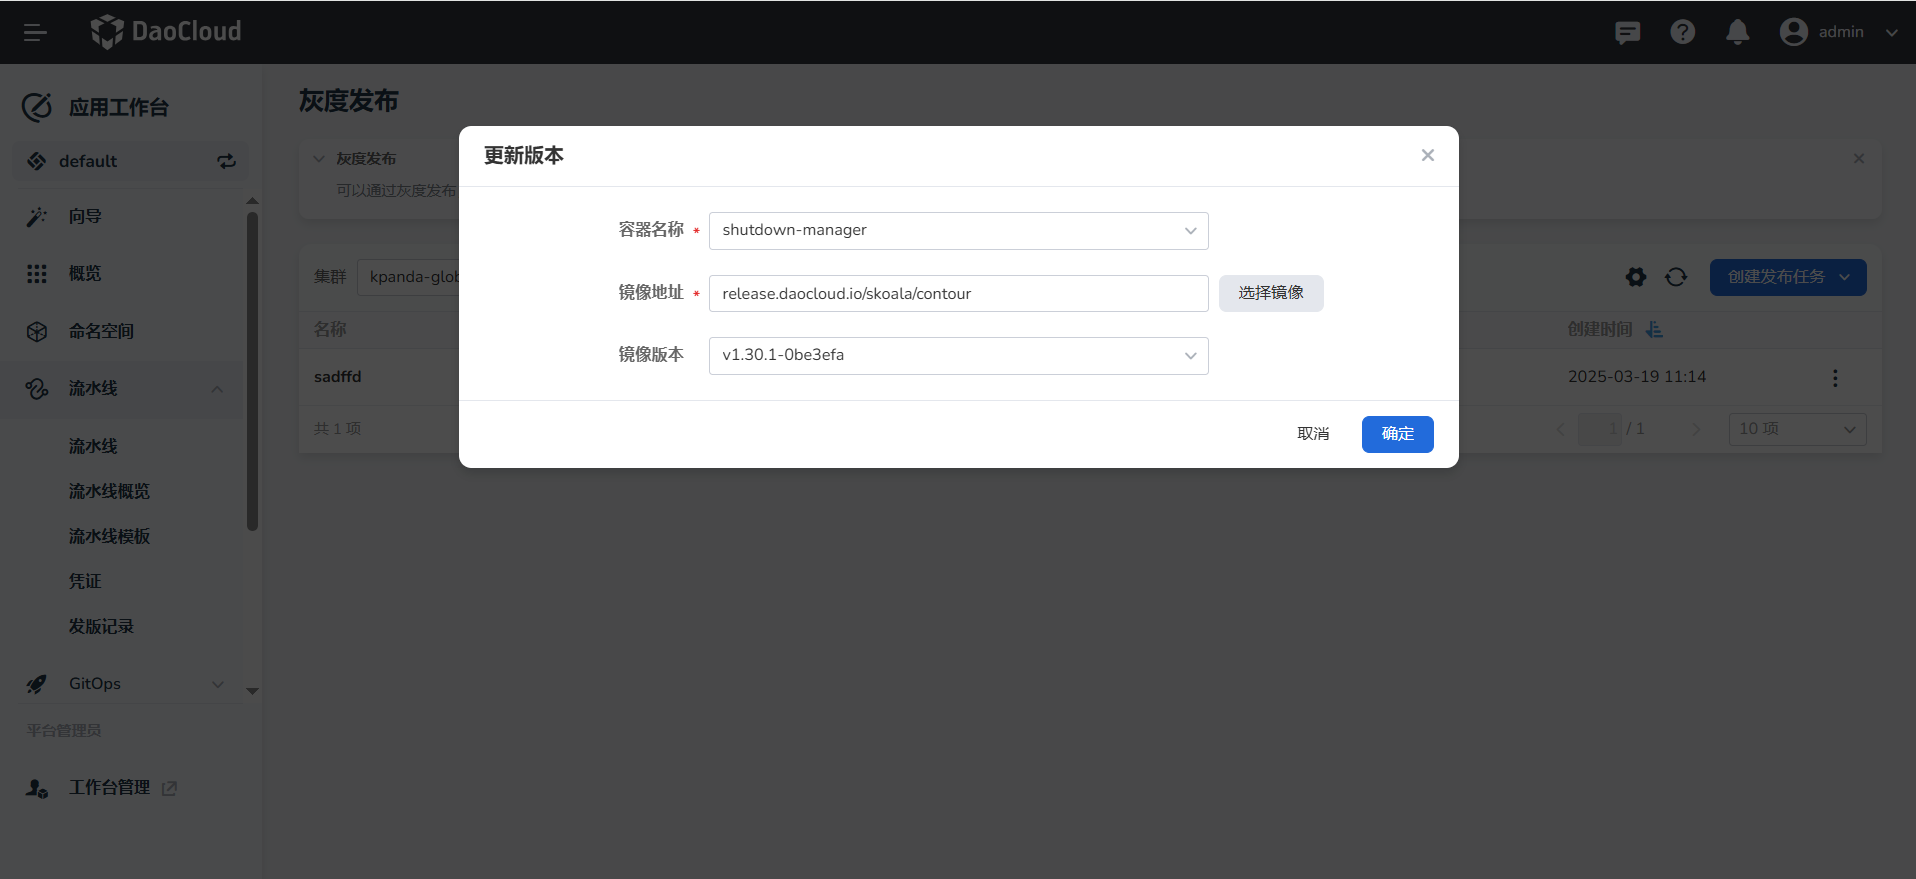Open the messages chat icon

1627,33
